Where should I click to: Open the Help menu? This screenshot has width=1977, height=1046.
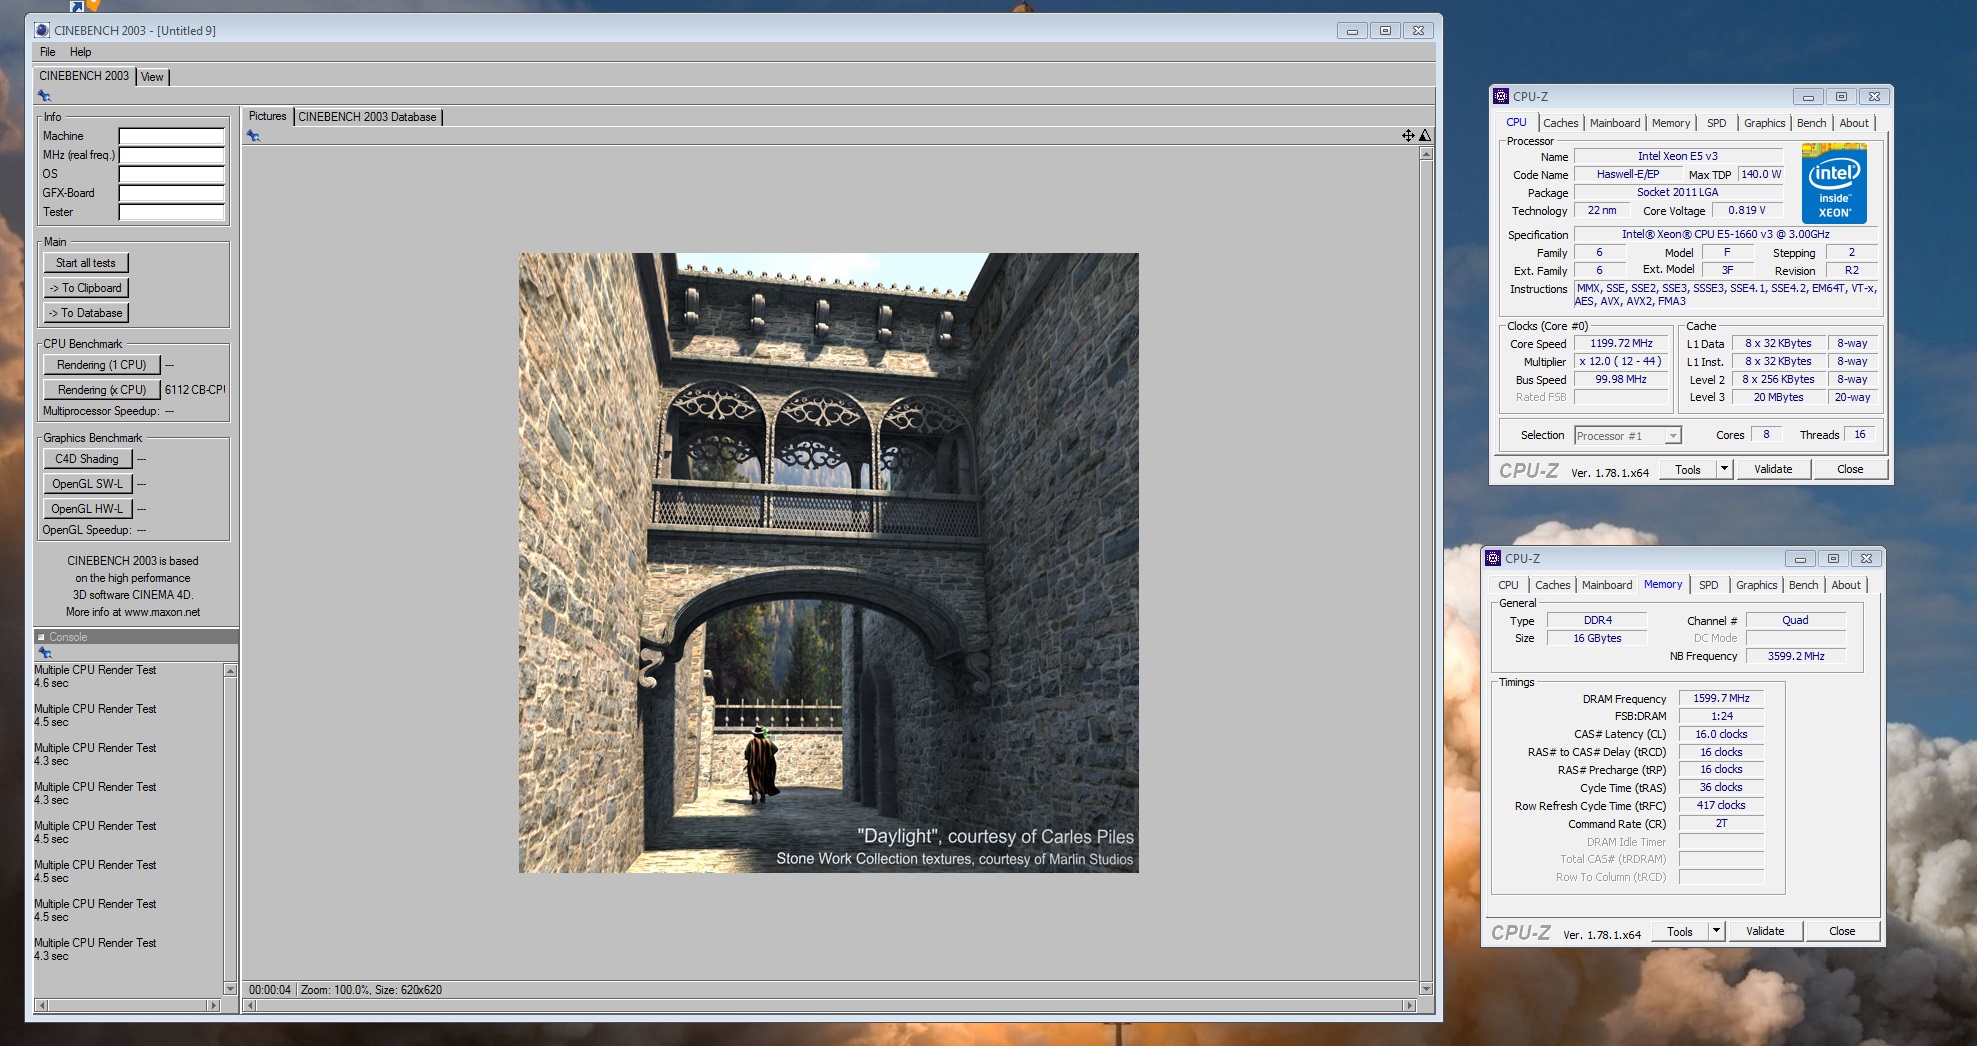tap(80, 52)
